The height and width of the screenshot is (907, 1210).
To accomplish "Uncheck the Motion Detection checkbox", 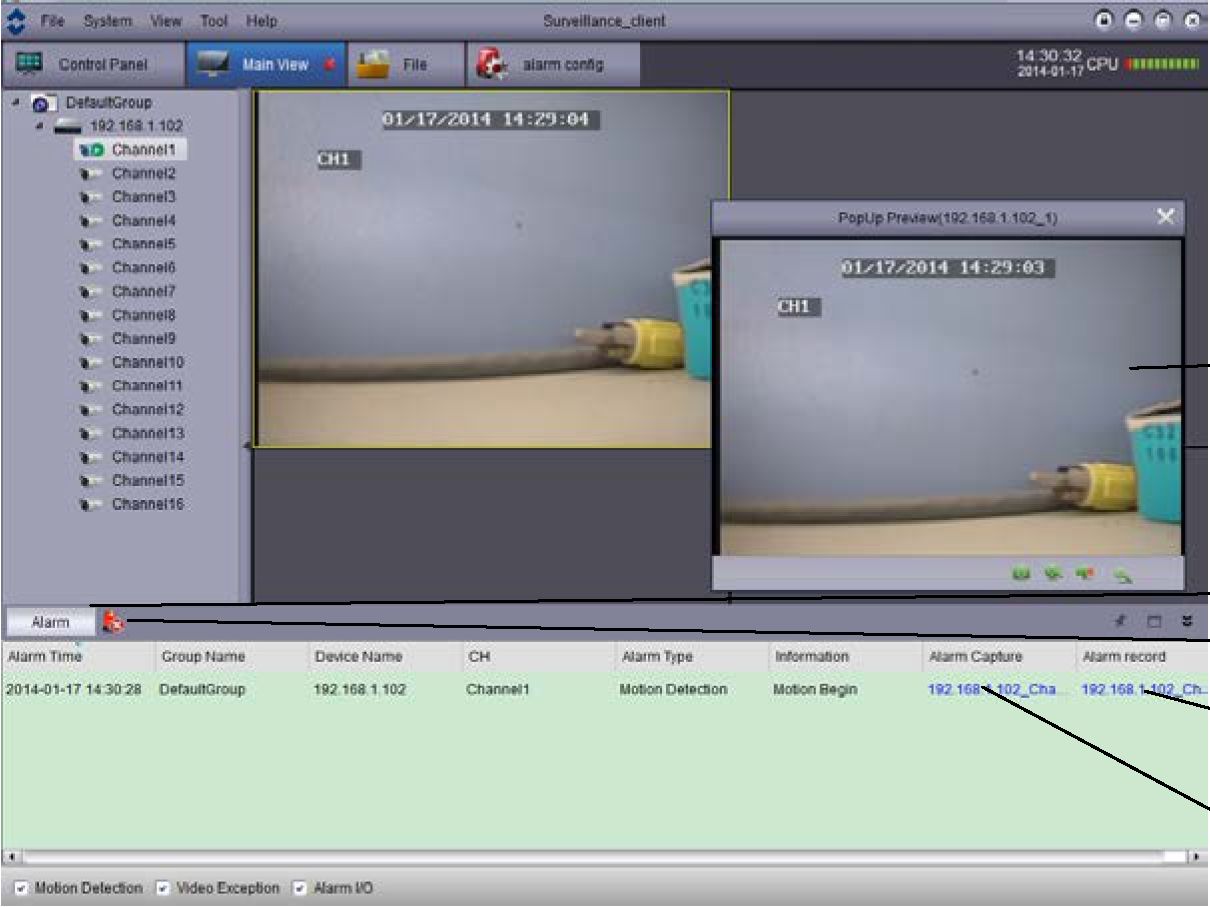I will pyautogui.click(x=23, y=889).
